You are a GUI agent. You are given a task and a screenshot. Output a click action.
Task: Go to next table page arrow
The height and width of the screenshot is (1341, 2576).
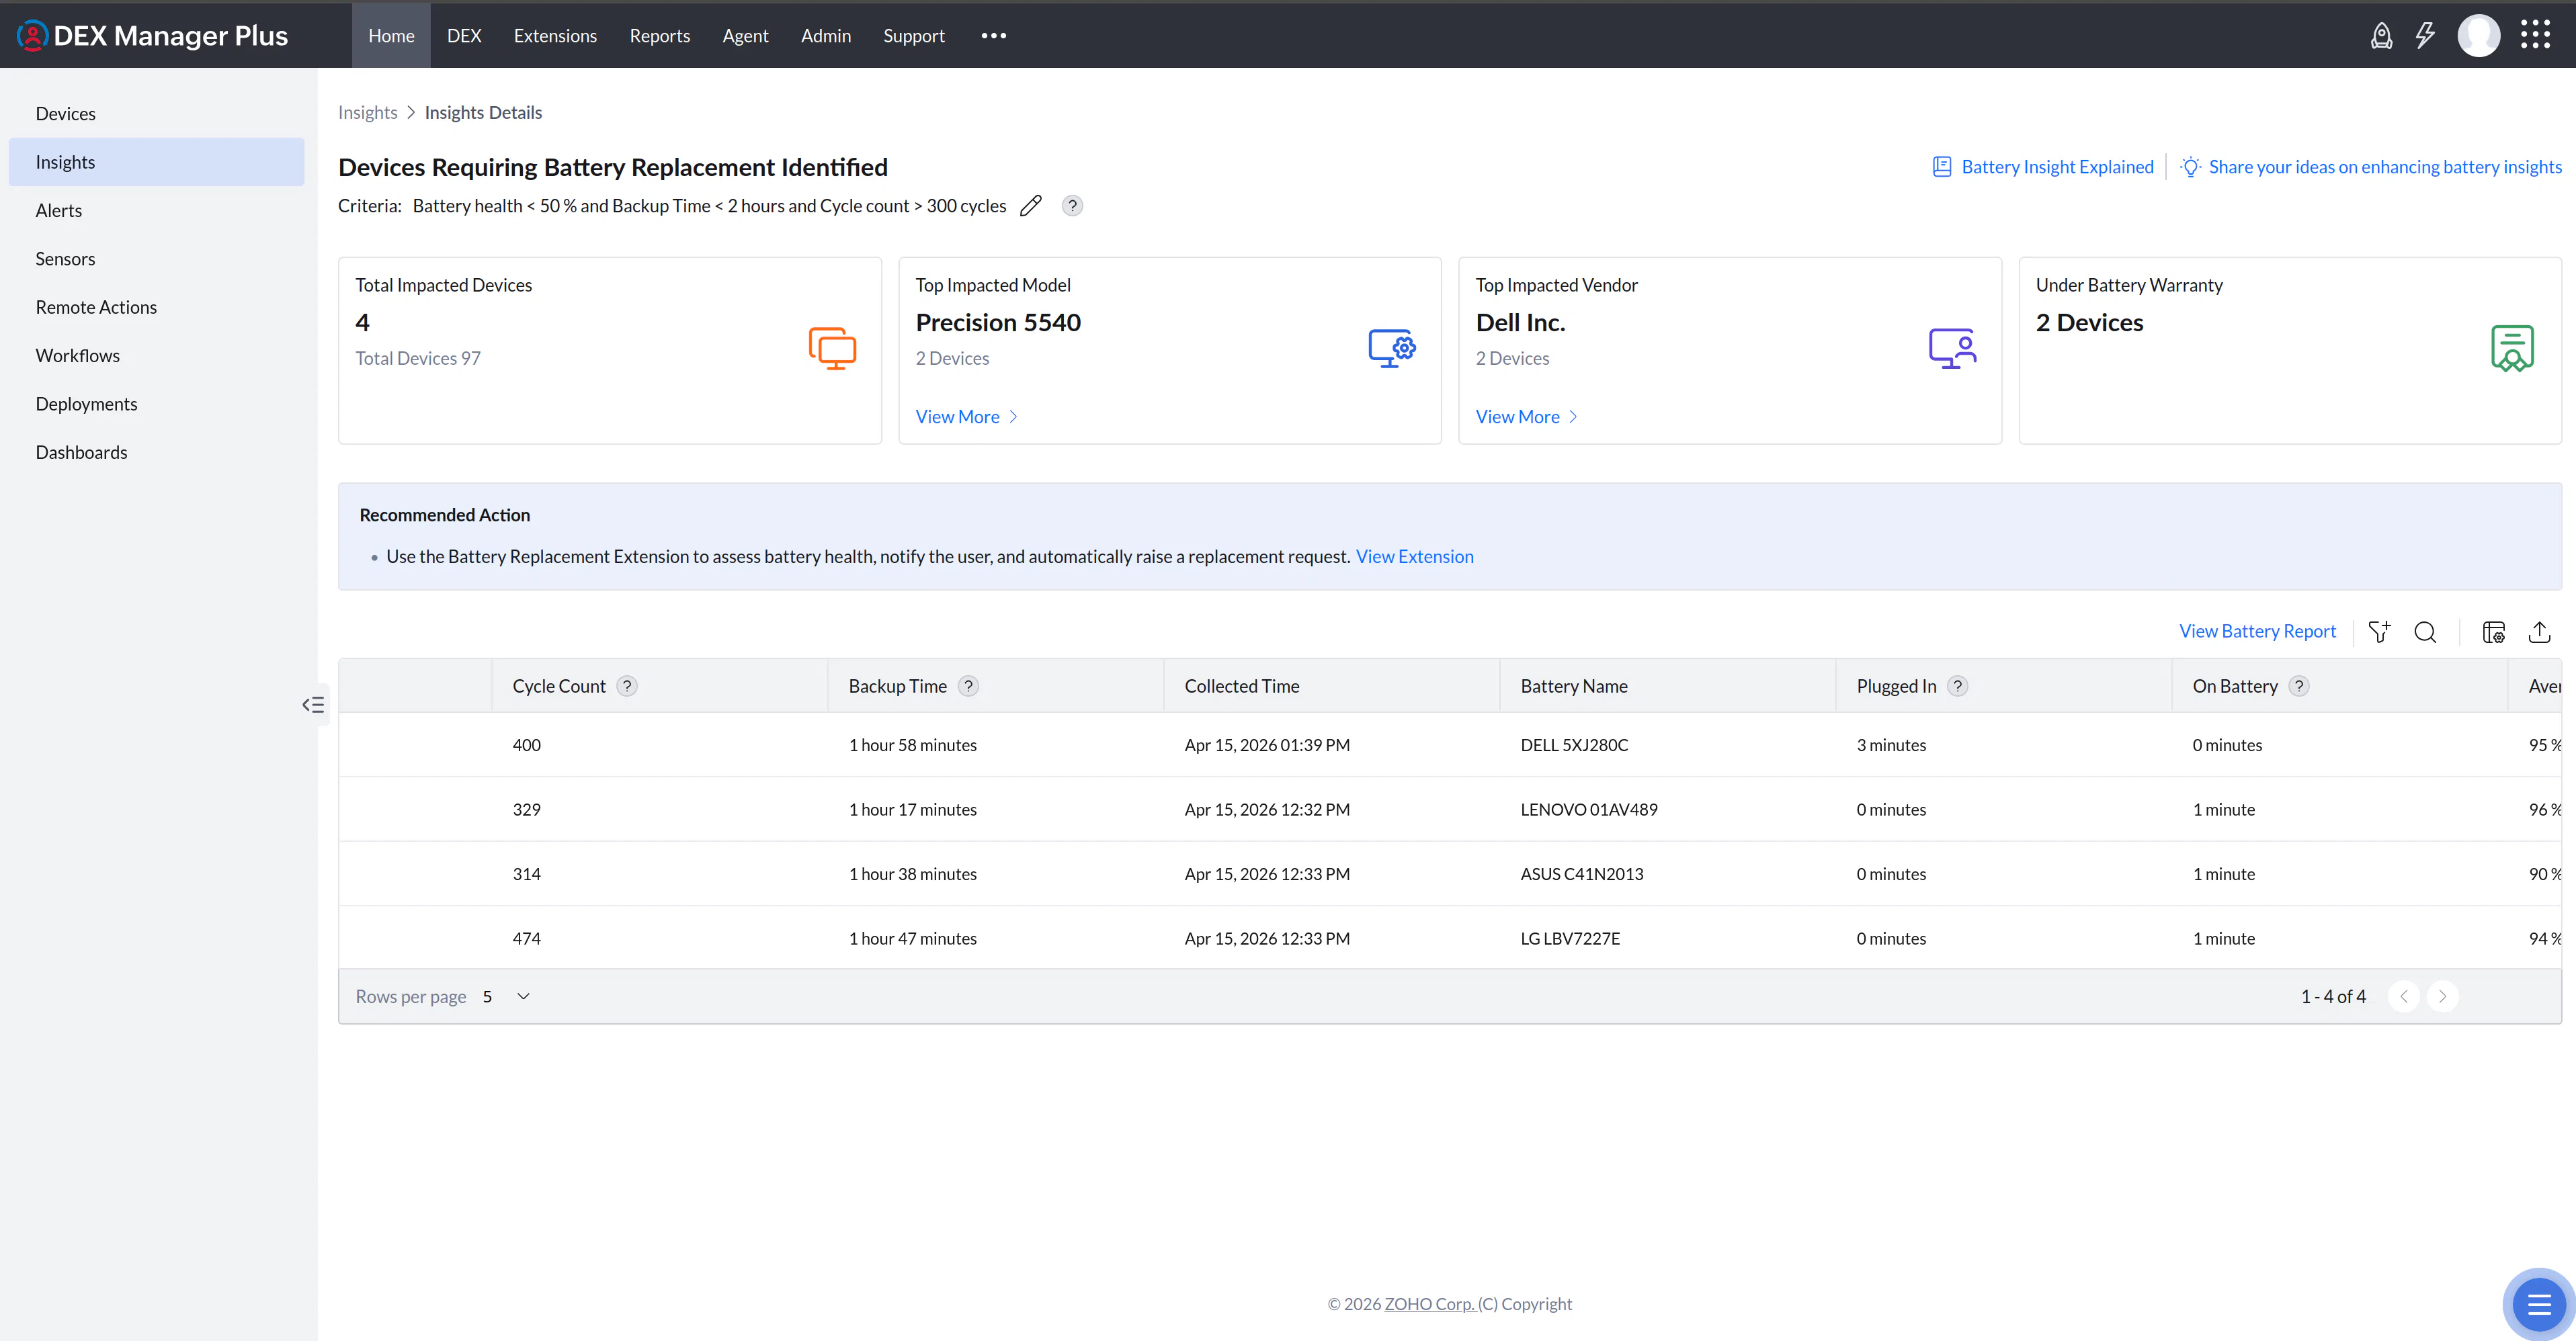point(2443,997)
